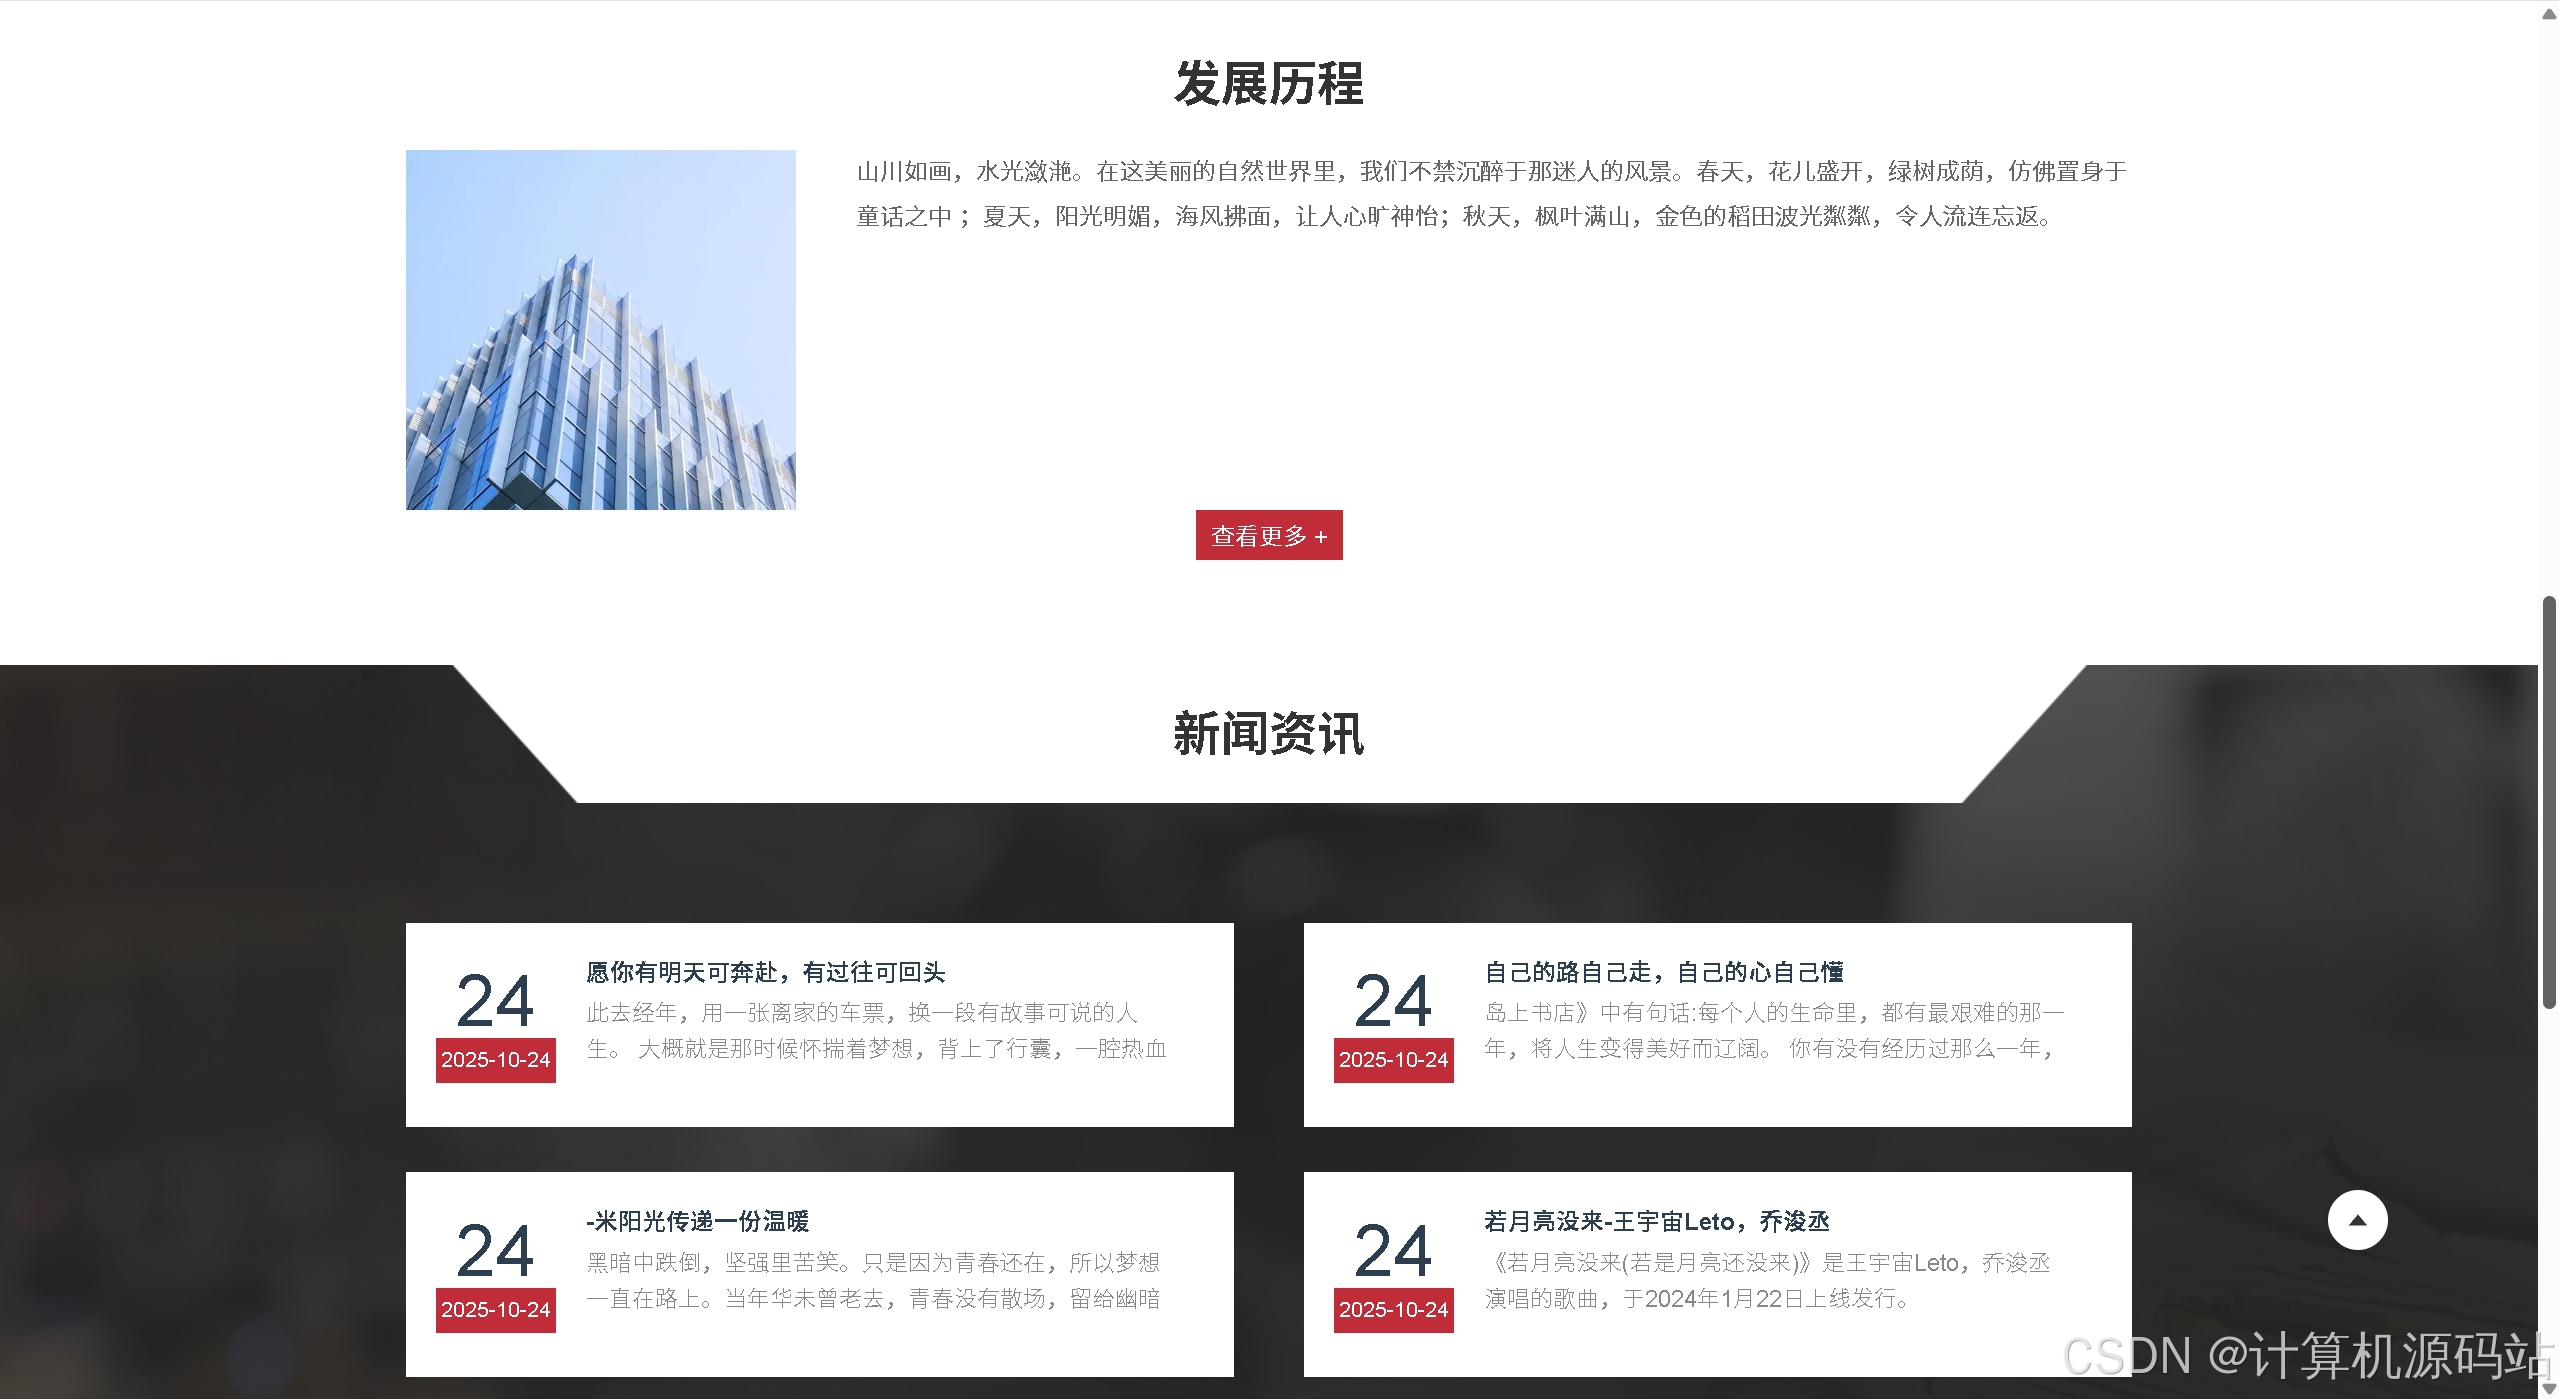Click the date badge on 自己的路自己走 card

[x=1394, y=1060]
